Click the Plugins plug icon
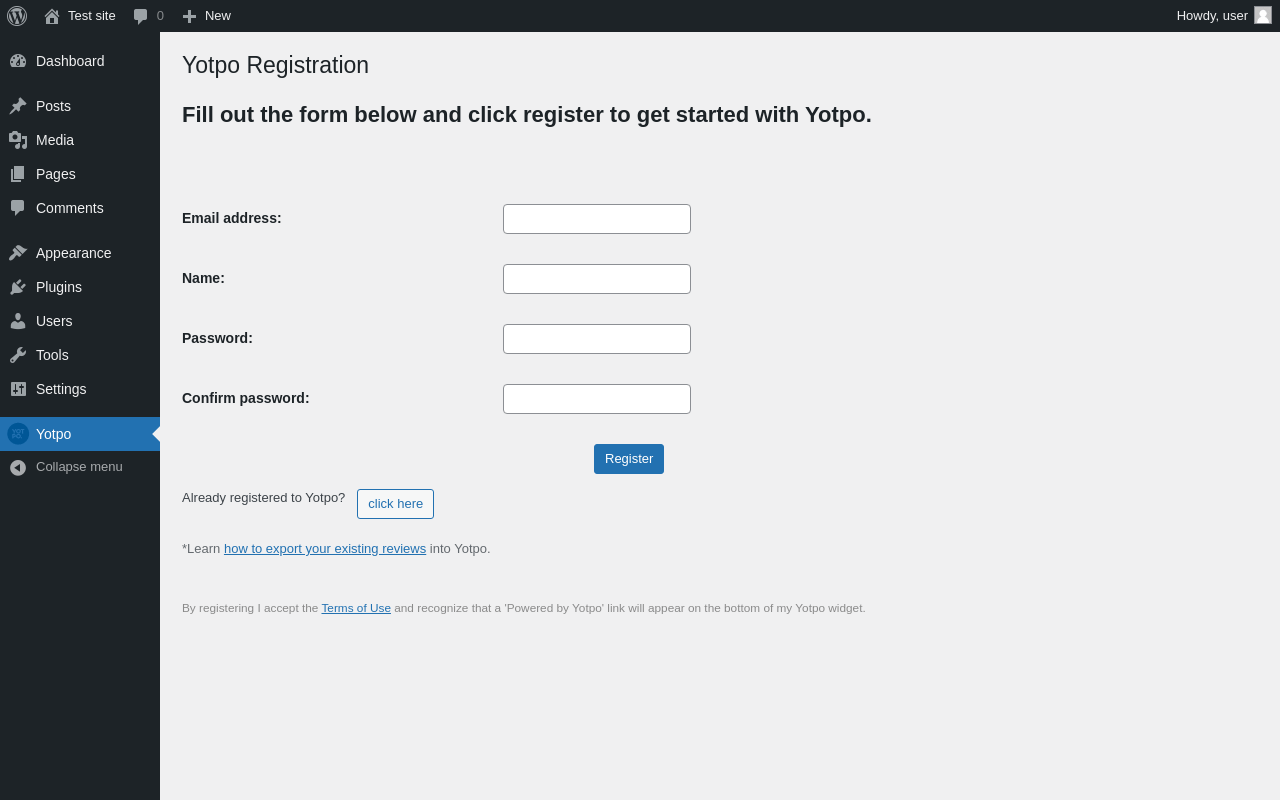1280x800 pixels. tap(18, 287)
